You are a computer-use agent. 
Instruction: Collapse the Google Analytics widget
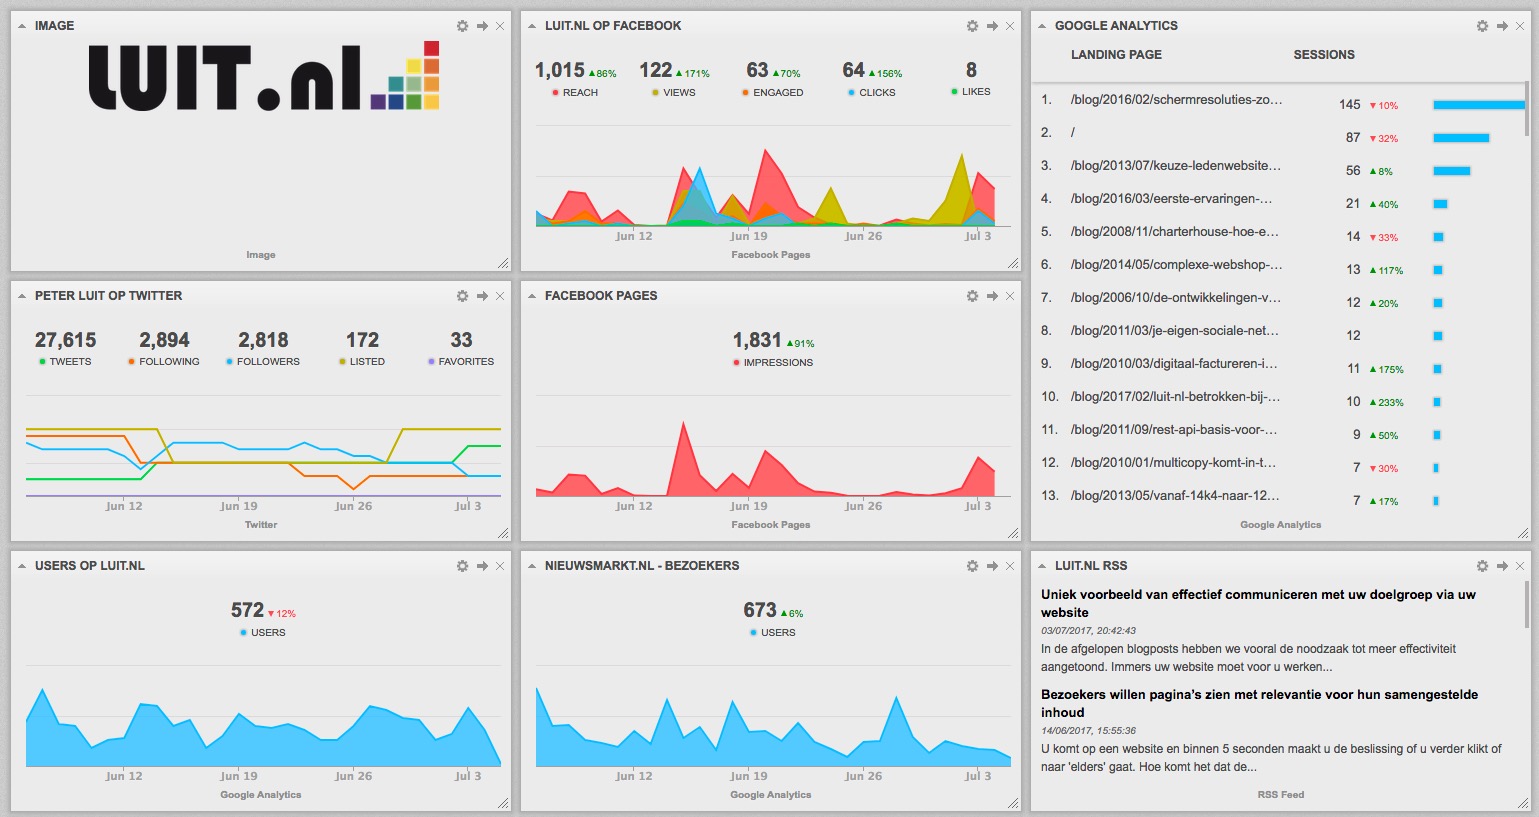click(x=1042, y=26)
